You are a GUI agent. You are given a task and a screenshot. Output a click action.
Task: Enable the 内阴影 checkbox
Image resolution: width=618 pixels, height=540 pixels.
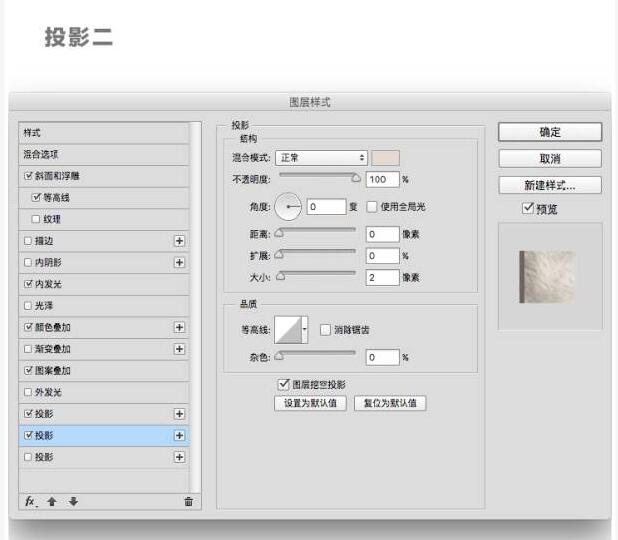point(28,263)
